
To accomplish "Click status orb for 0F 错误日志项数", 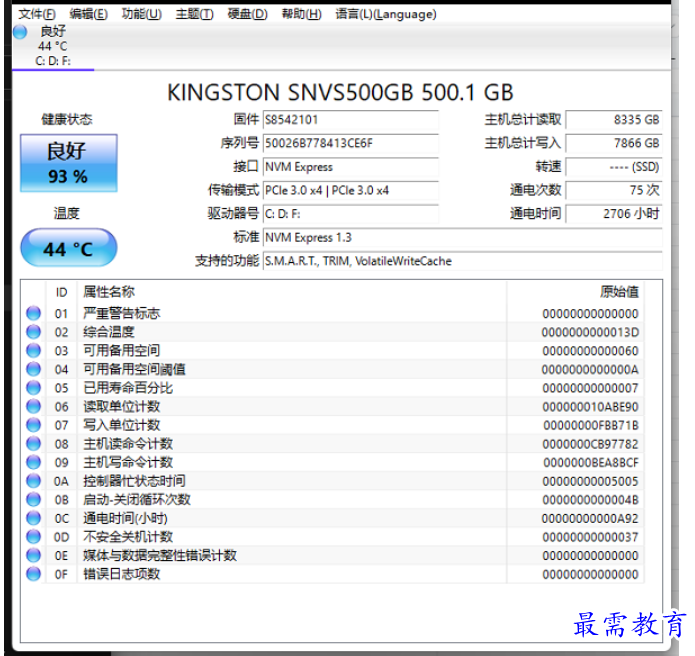I will tap(33, 574).
